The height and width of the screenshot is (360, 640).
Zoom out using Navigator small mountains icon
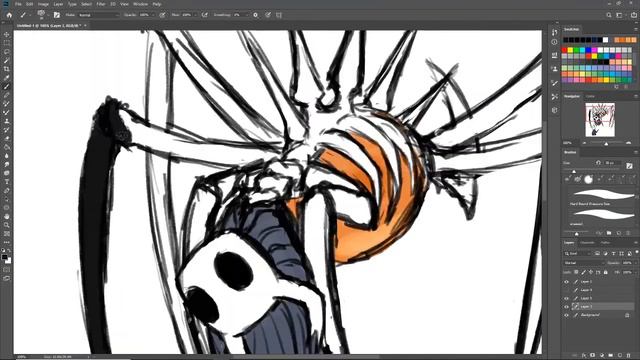coord(584,143)
